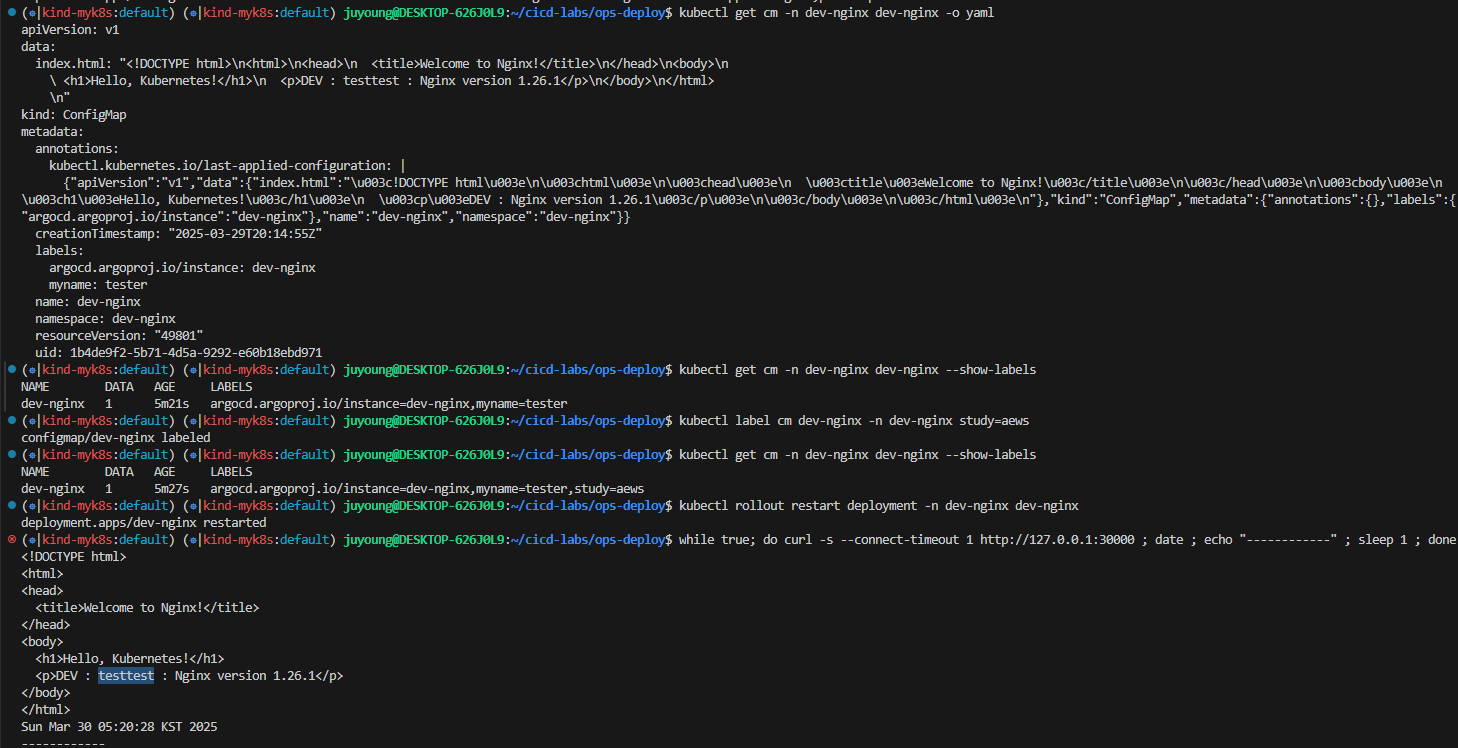Viewport: 1458px width, 748px height.
Task: Select '<title>Welcome to Nginx!</title>' in curl output
Action: (x=147, y=608)
